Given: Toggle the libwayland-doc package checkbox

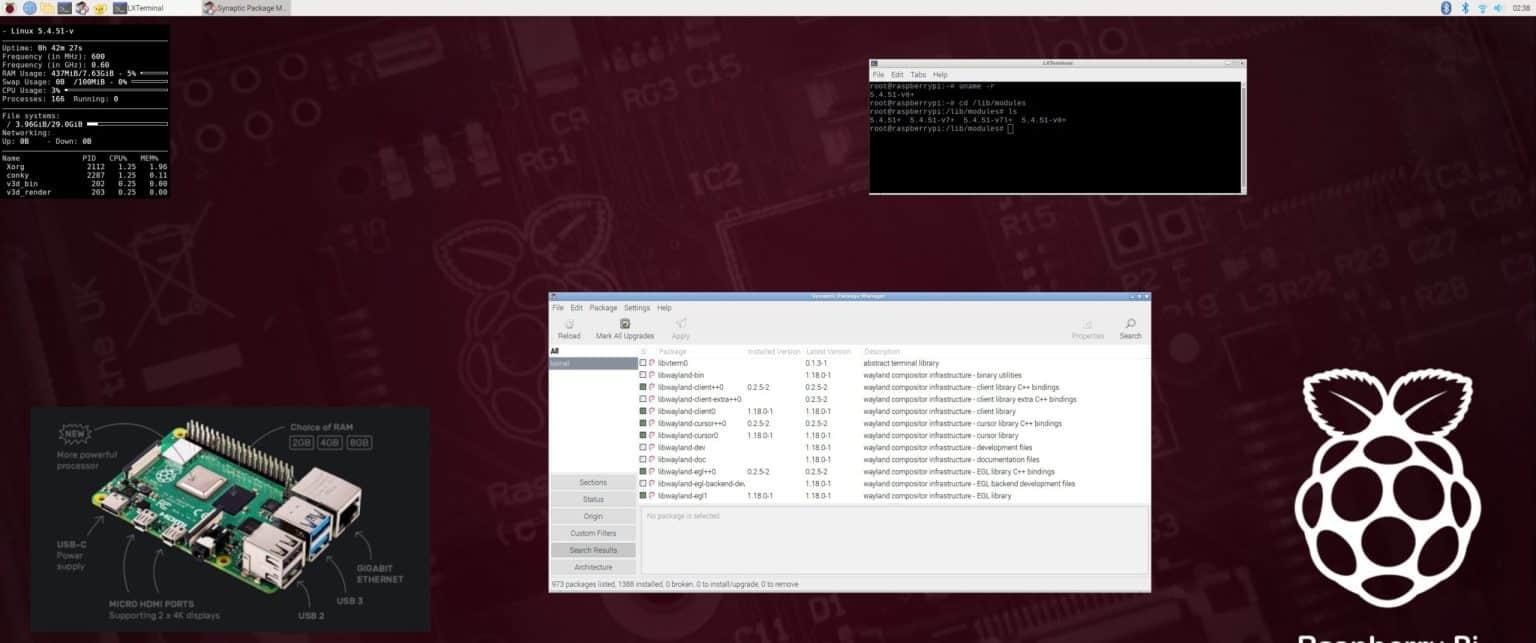Looking at the screenshot, I should click(x=643, y=460).
